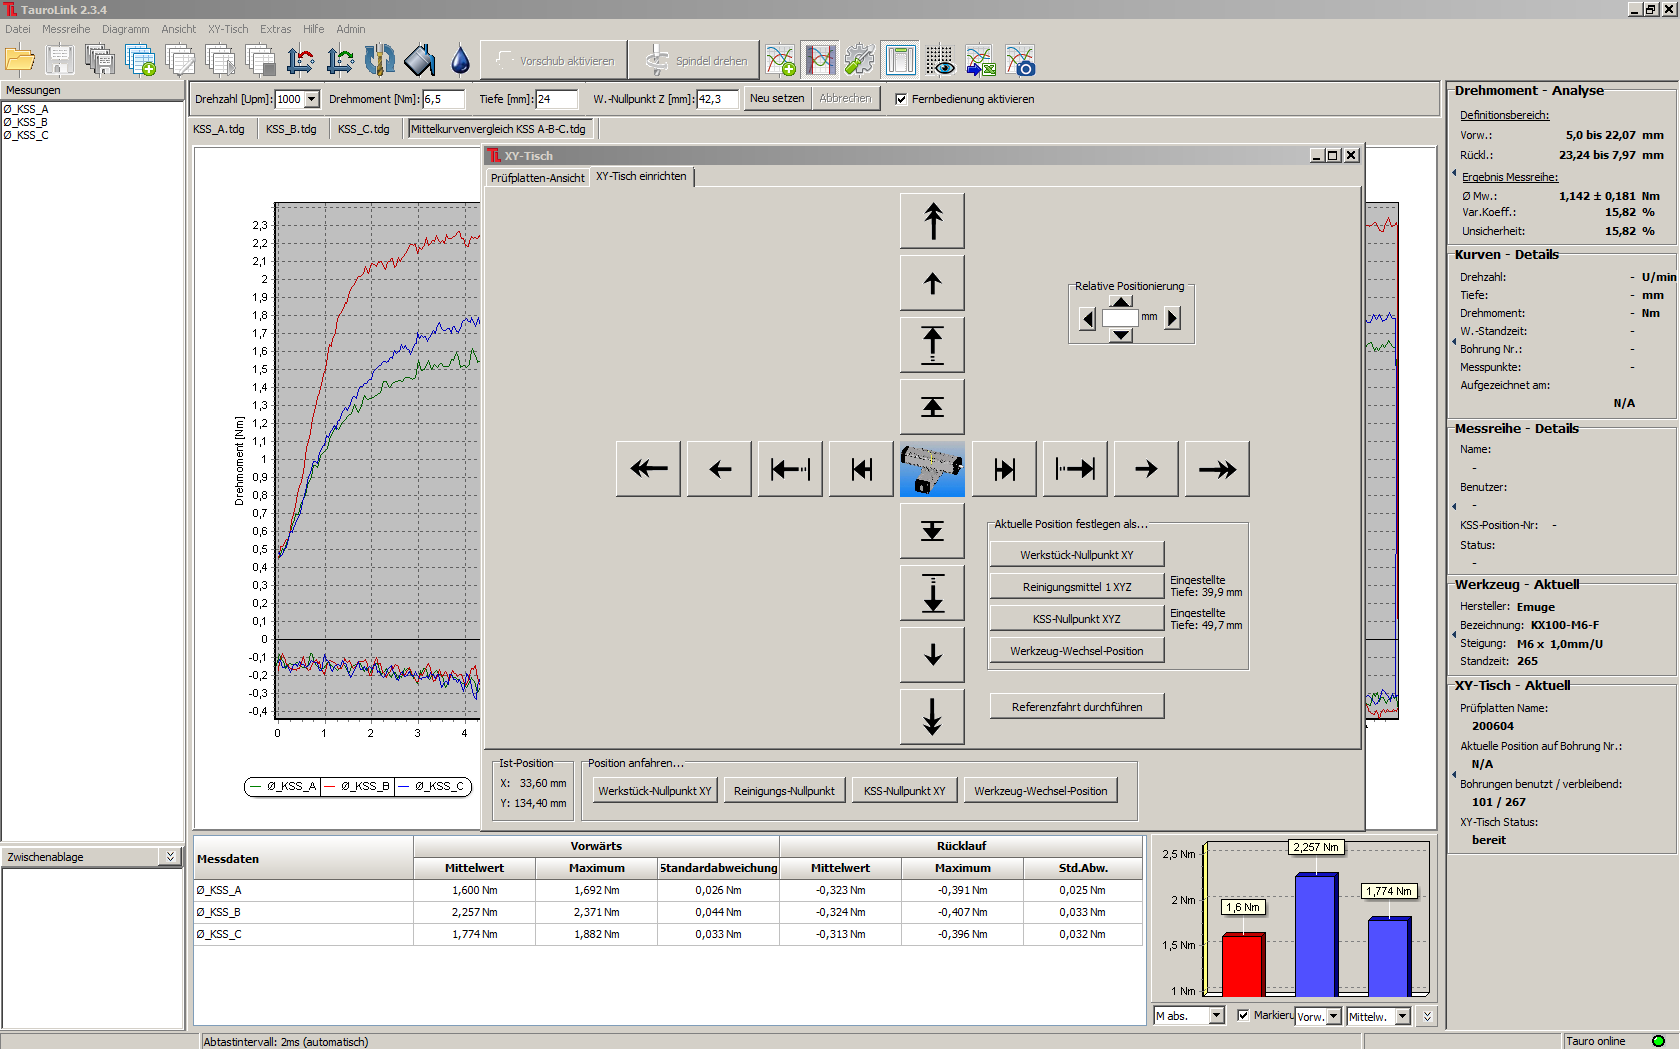This screenshot has height=1049, width=1680.
Task: Click the grid view eye icon
Action: 940,60
